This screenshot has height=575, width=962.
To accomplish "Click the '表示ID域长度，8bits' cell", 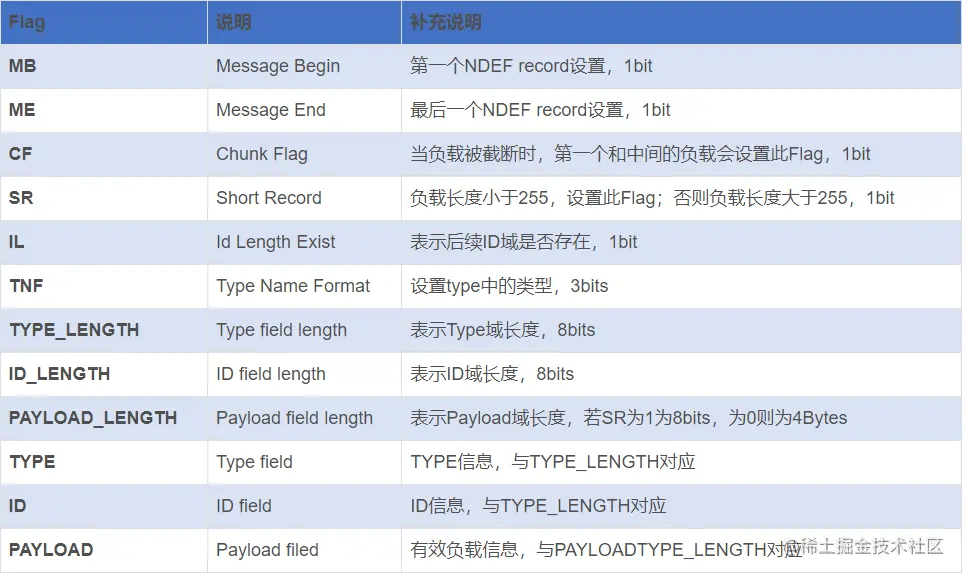I will click(682, 374).
